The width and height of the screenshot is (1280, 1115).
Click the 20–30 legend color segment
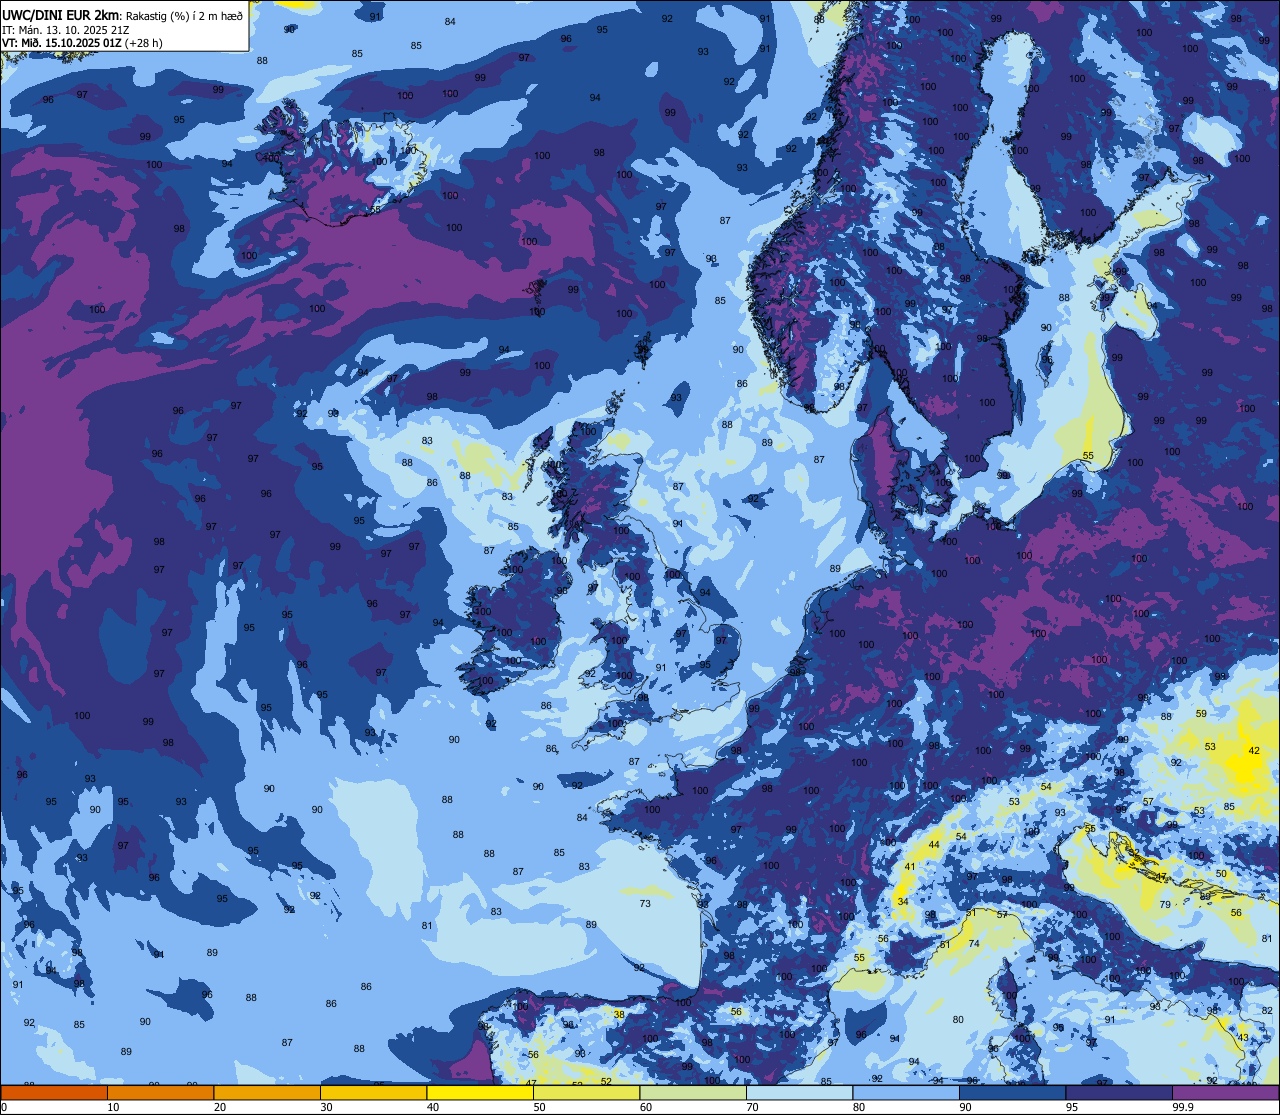click(x=267, y=1092)
